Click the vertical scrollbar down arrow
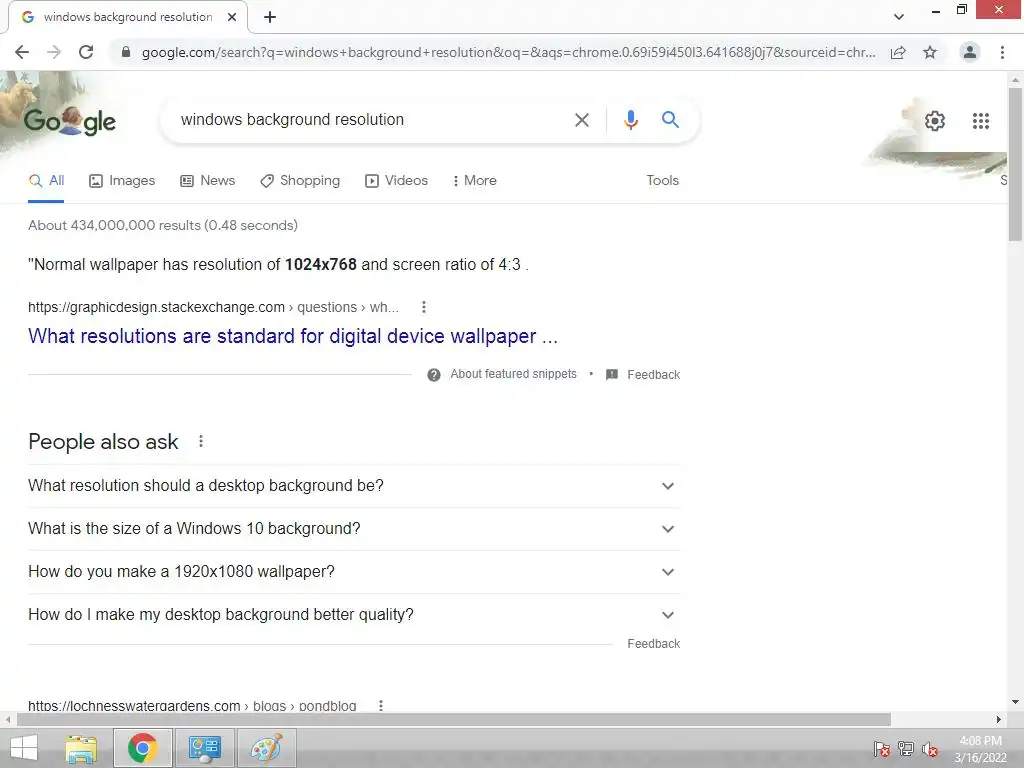This screenshot has width=1024, height=768. pyautogui.click(x=1015, y=703)
